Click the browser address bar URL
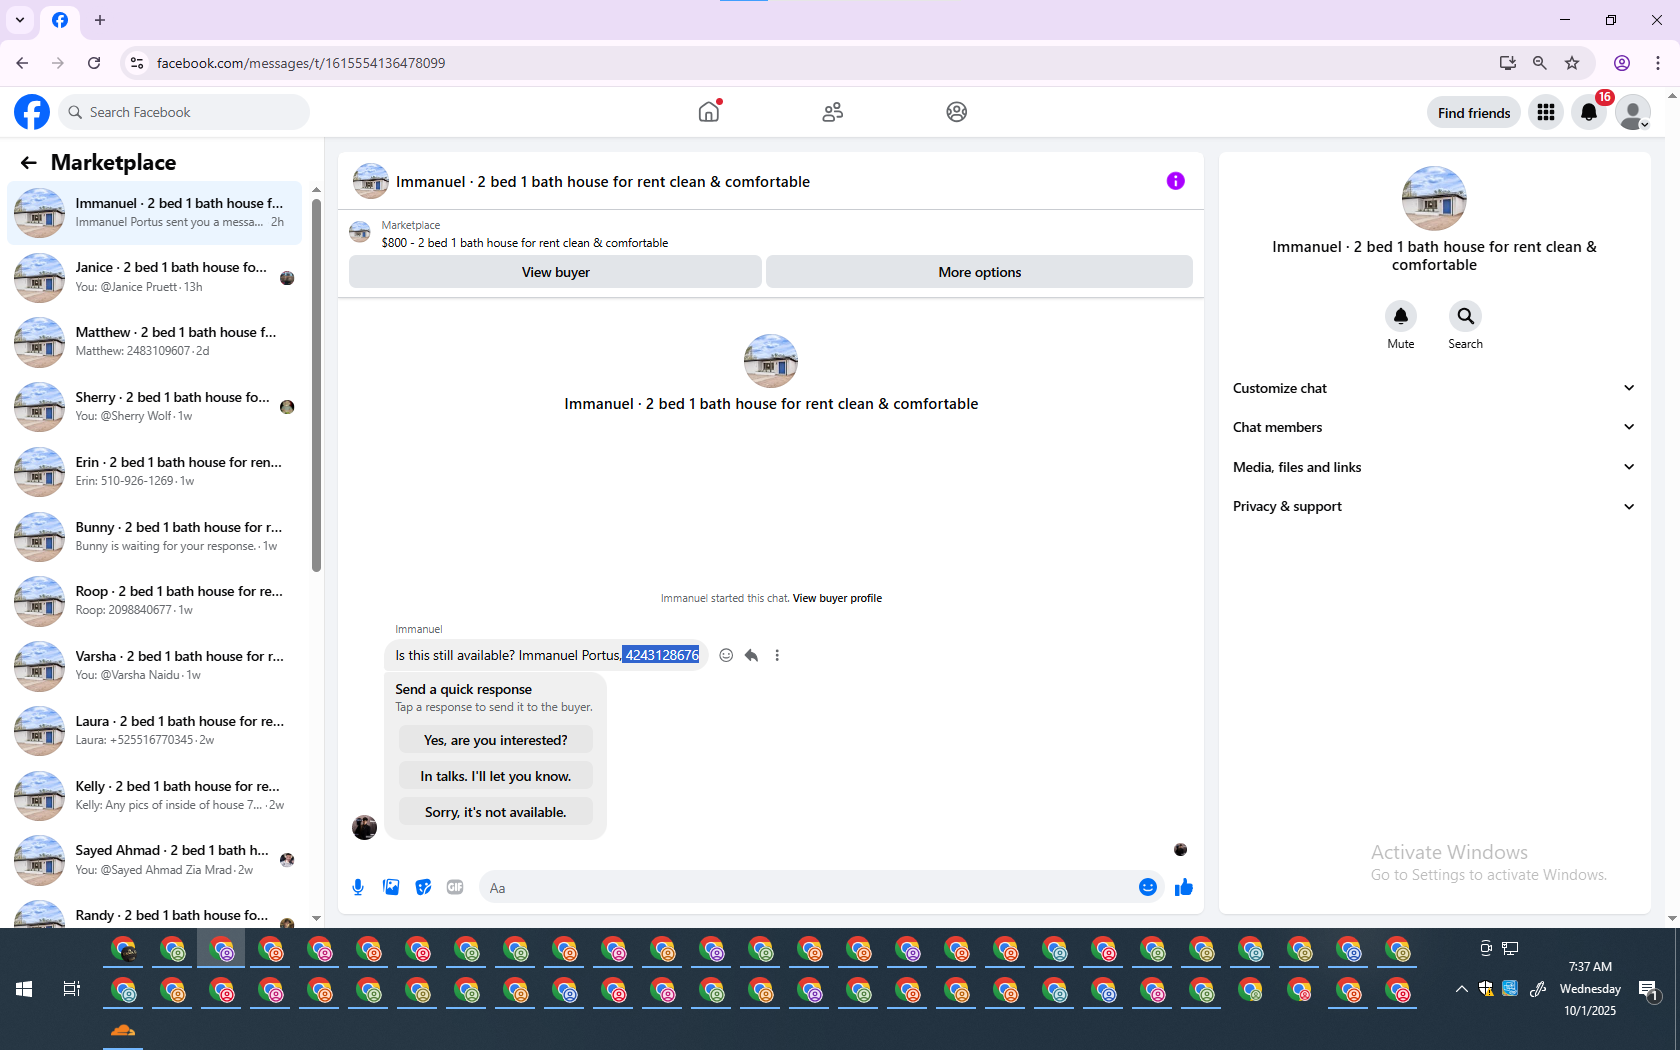 tap(301, 63)
